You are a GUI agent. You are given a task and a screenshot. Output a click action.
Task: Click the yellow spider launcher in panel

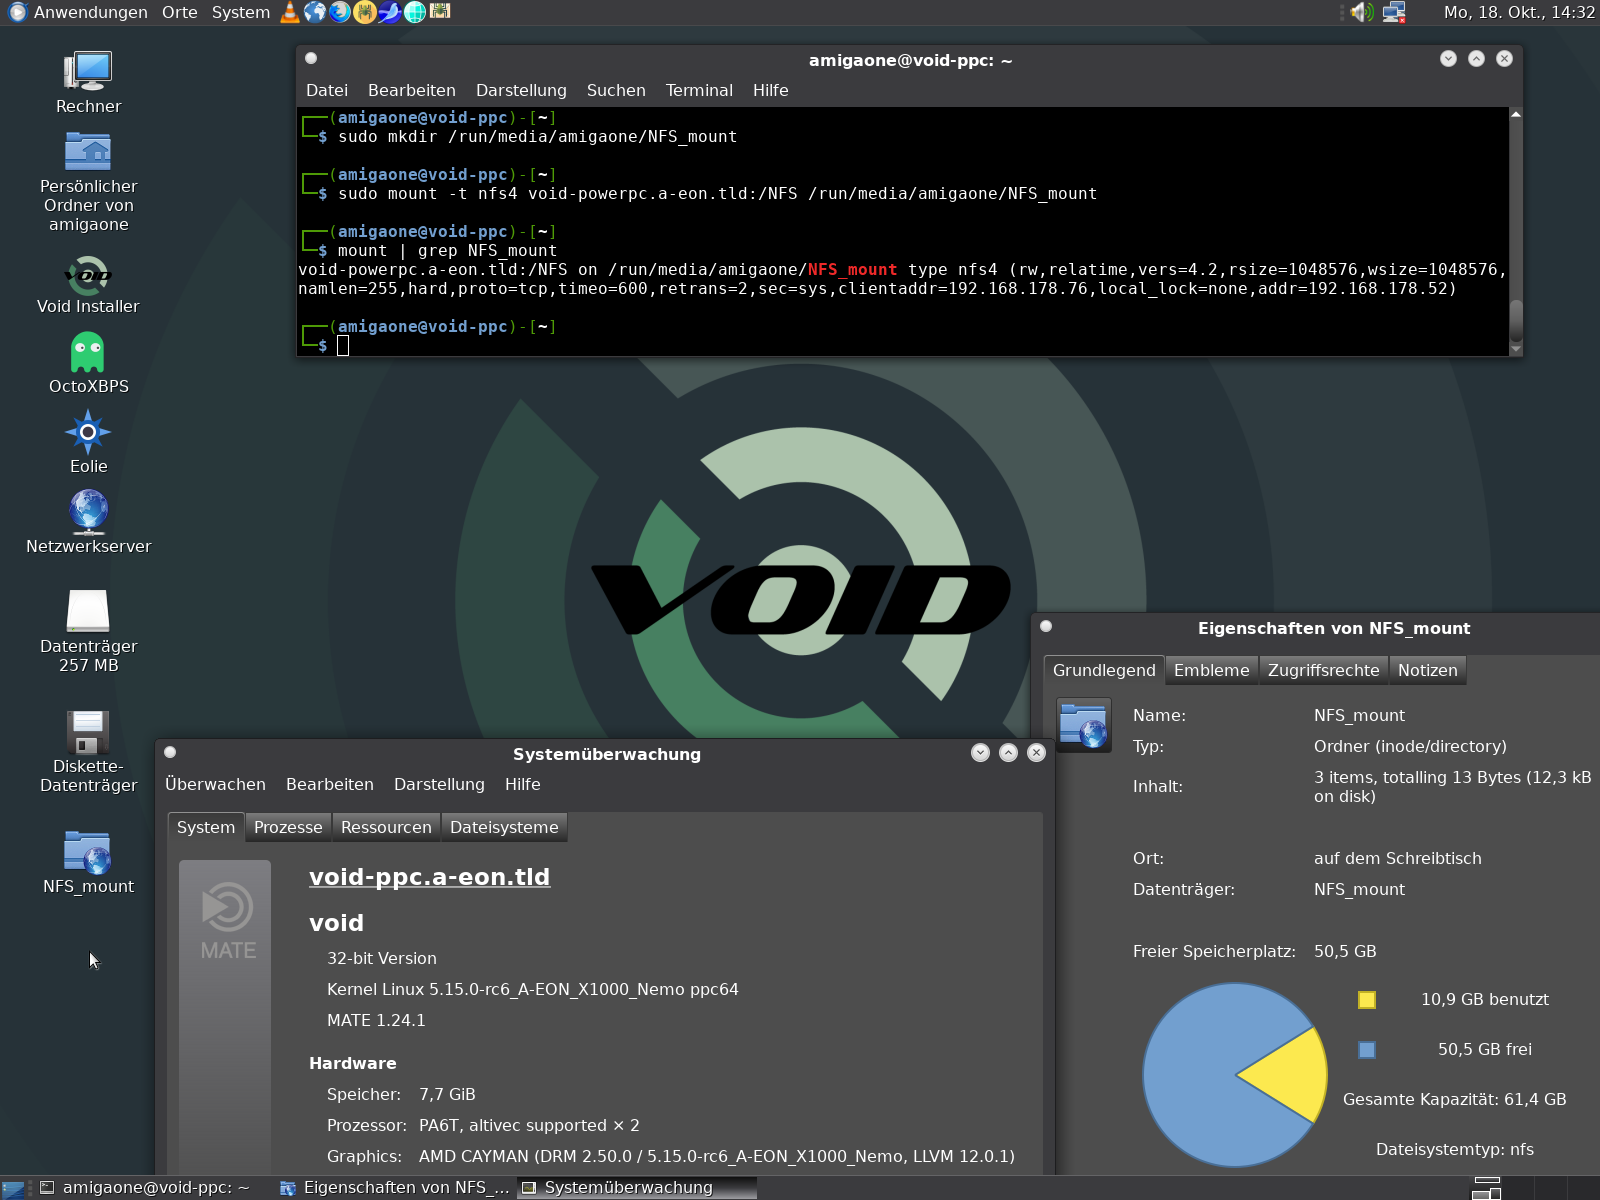coord(365,12)
